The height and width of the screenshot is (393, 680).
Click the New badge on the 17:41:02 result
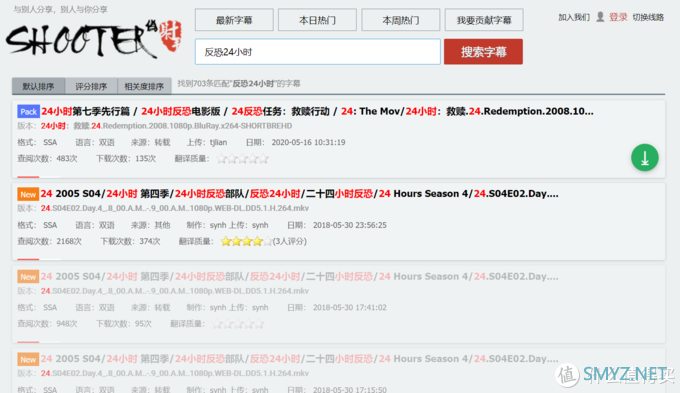28,276
